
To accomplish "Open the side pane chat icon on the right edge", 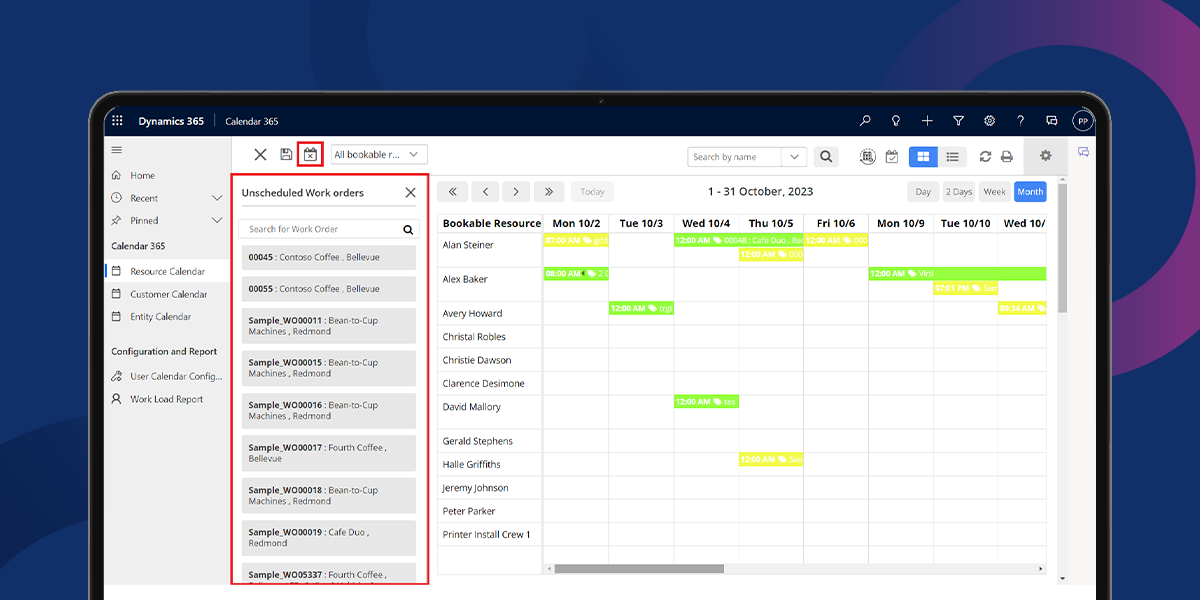I will 1083,152.
